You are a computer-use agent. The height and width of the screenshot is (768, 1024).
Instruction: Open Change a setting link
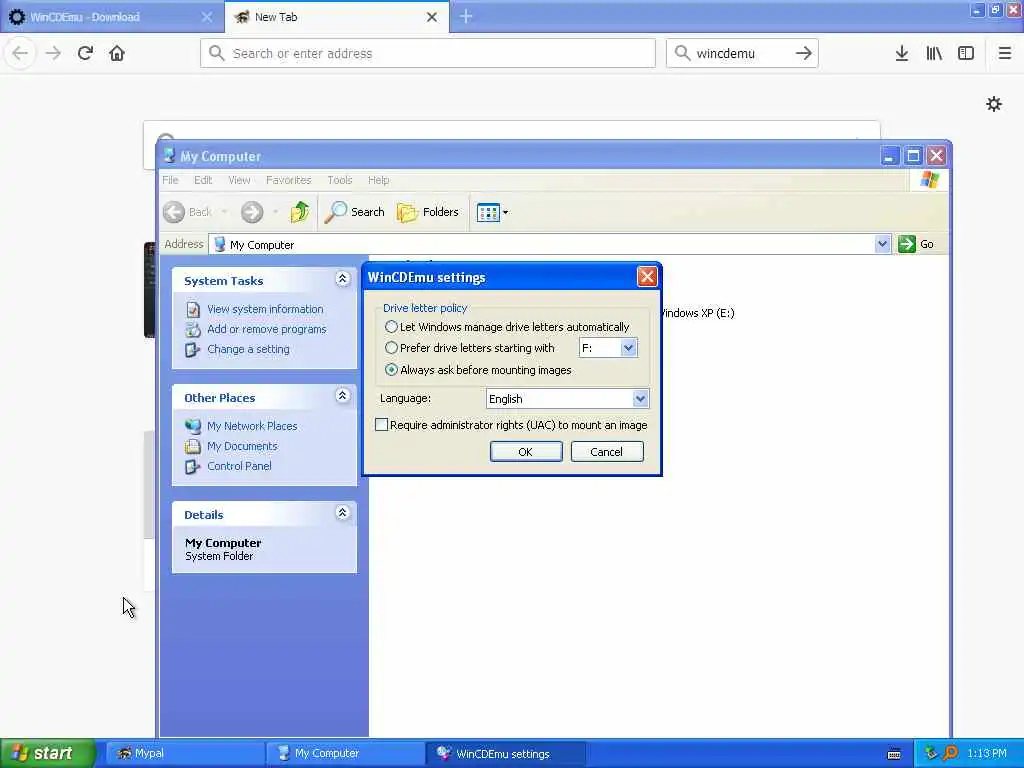click(x=248, y=349)
